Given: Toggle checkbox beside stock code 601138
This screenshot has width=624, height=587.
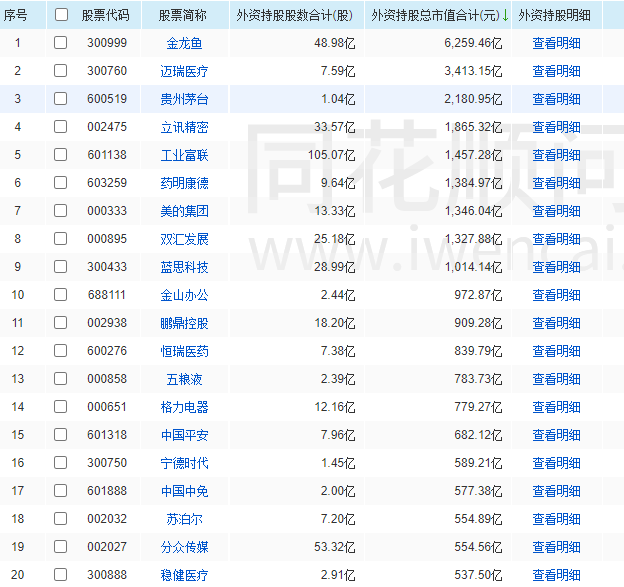Looking at the screenshot, I should pos(61,155).
